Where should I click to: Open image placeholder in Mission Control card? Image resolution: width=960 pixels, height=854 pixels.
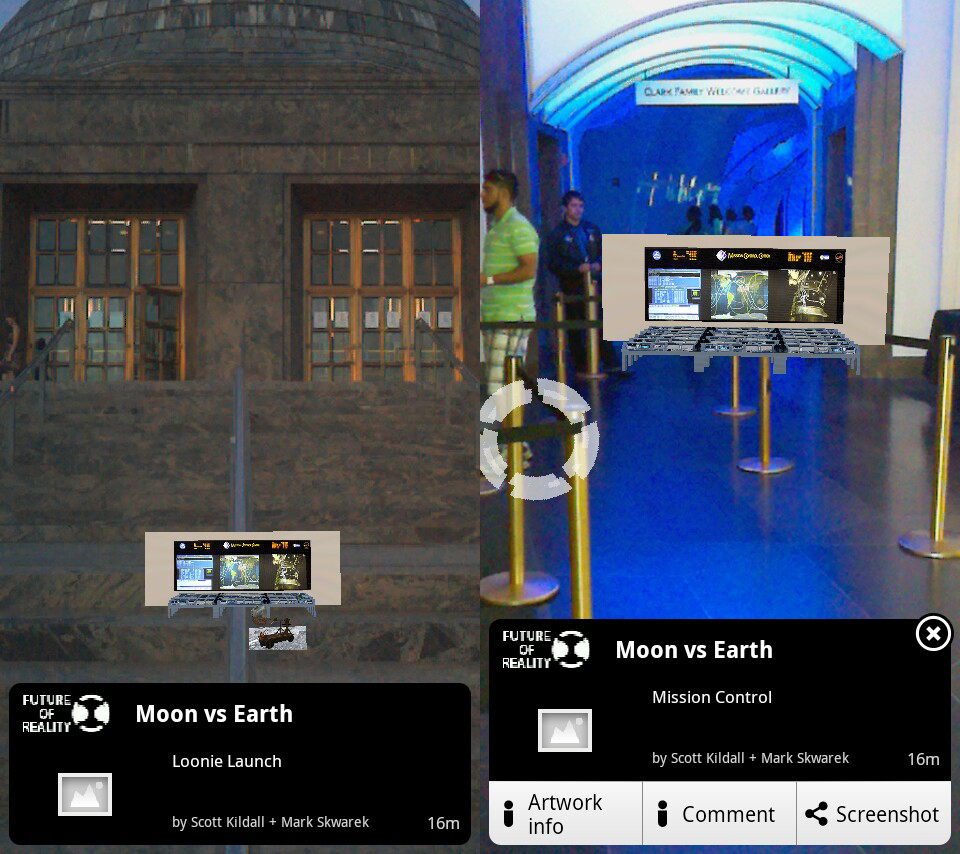click(565, 730)
